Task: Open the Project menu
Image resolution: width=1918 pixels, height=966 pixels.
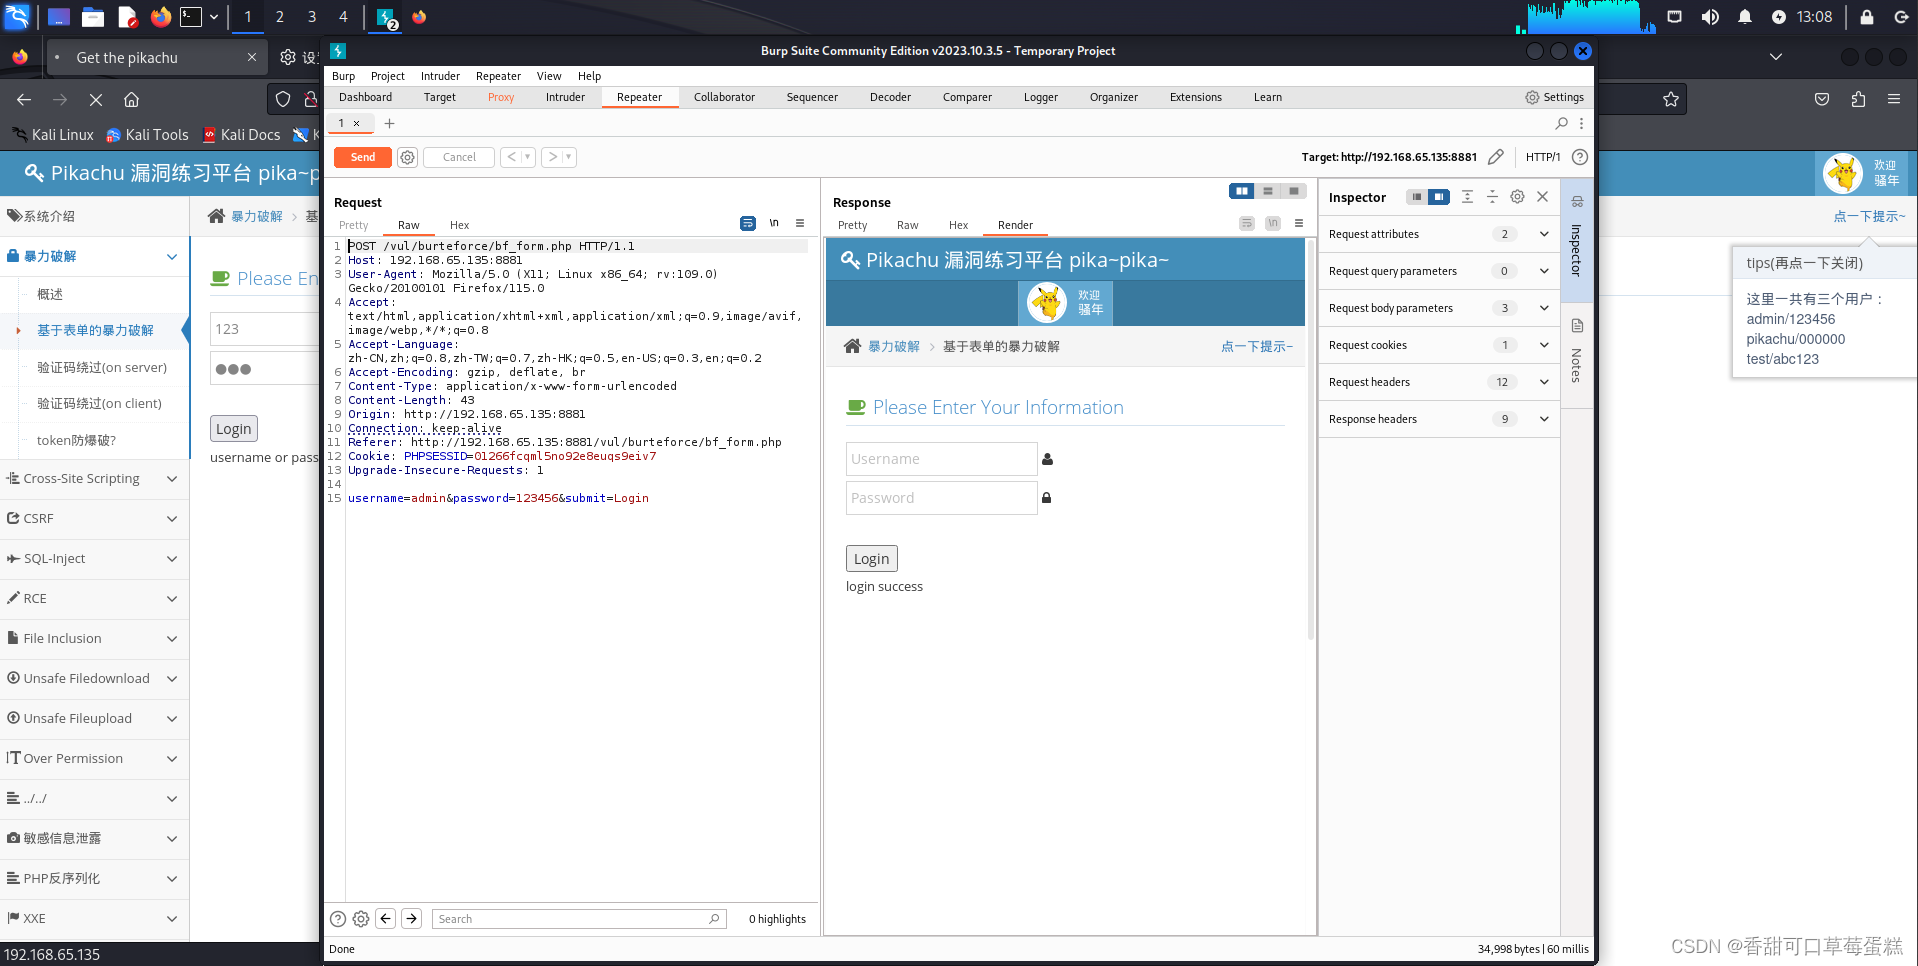Action: click(x=388, y=76)
